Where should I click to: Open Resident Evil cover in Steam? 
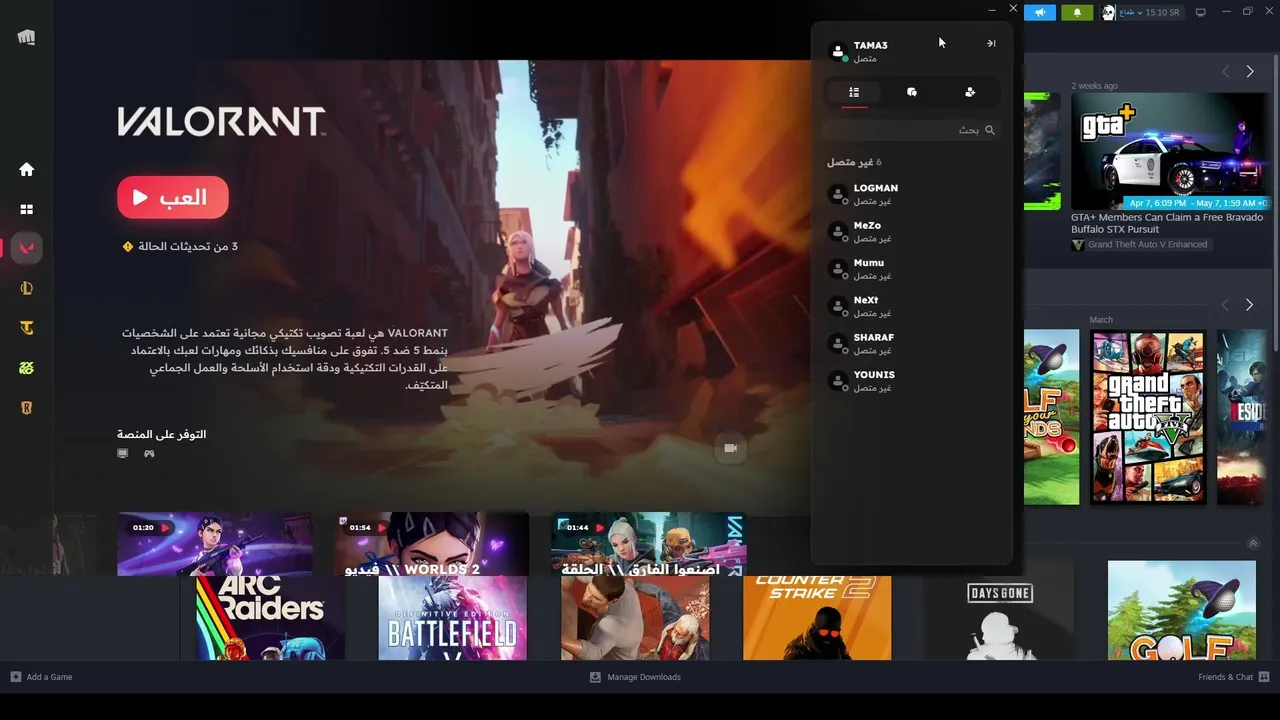click(1242, 417)
